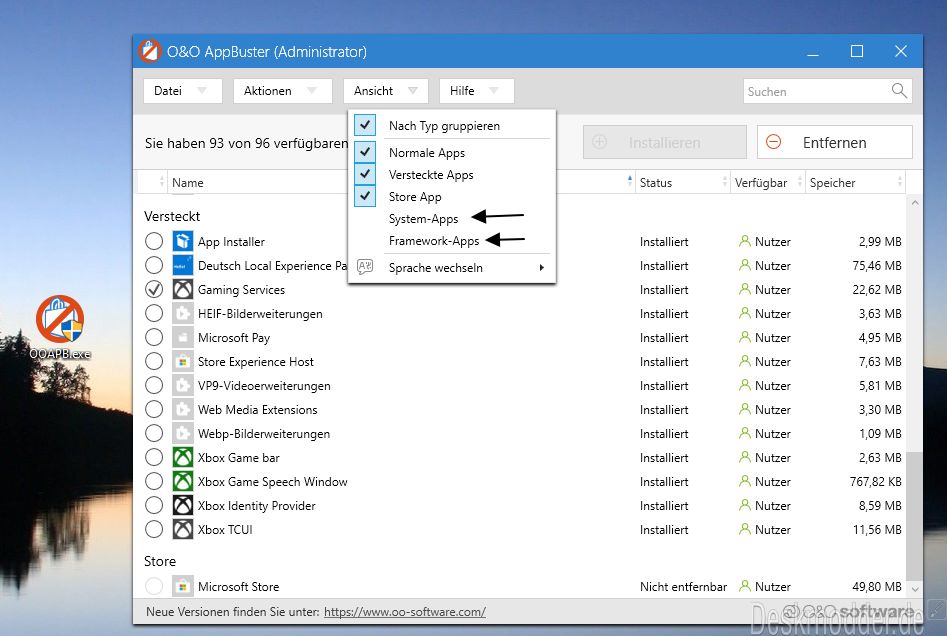Close the Ansicht dropdown menu
Screen dimensions: 947x636
coord(386,91)
